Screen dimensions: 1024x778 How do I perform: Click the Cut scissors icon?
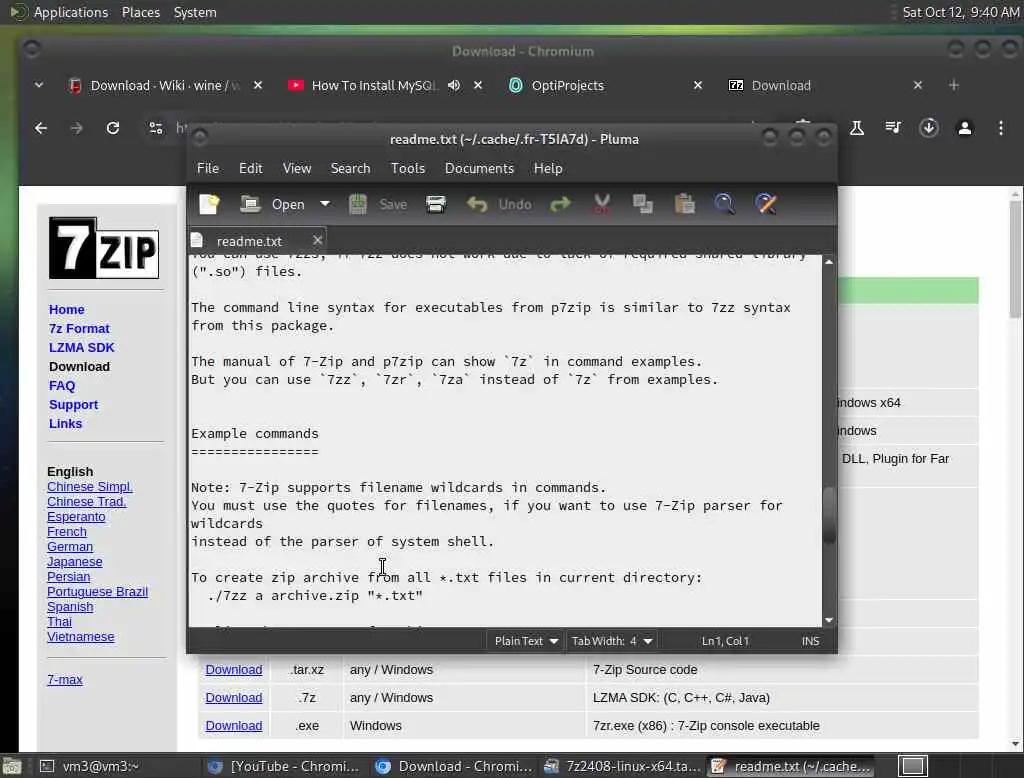[601, 204]
